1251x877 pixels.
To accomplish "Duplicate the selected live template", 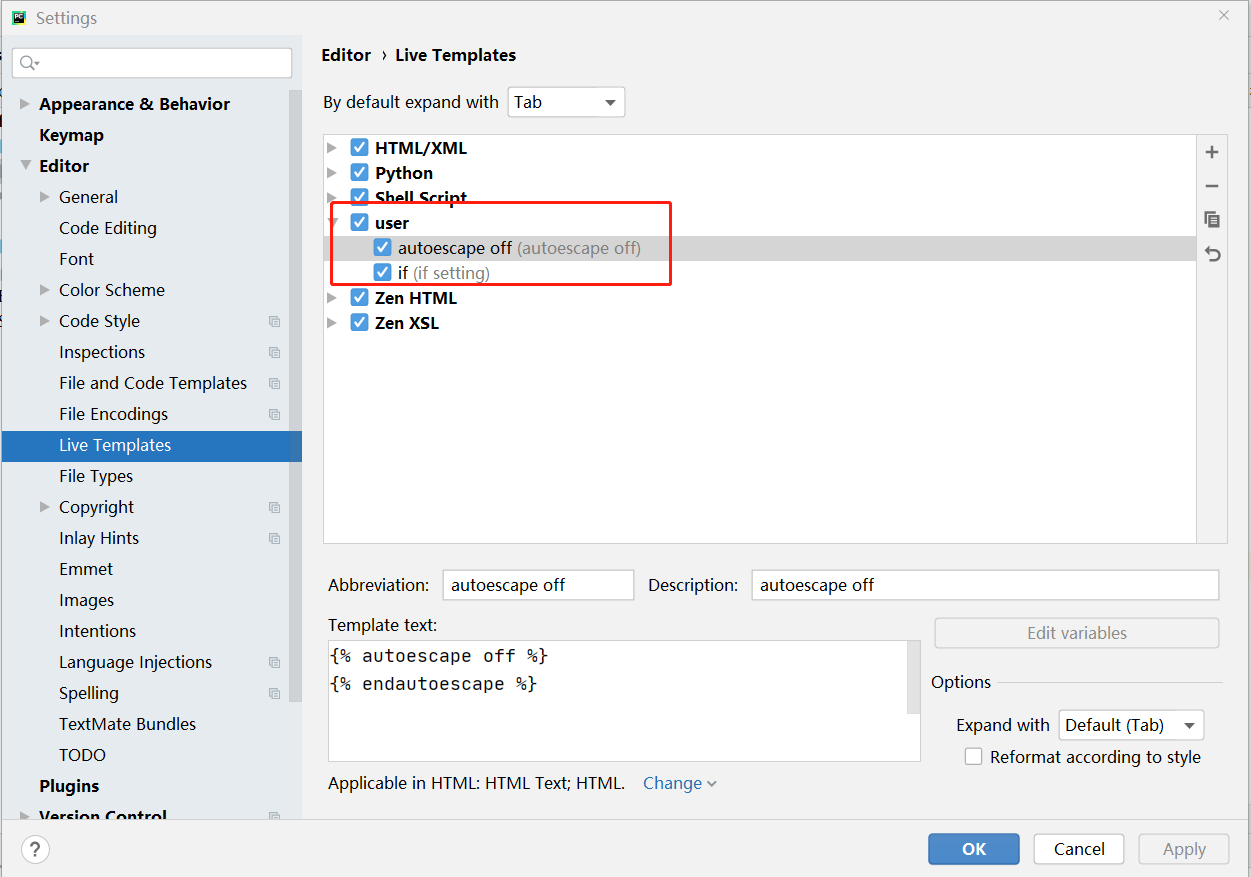I will click(1211, 219).
